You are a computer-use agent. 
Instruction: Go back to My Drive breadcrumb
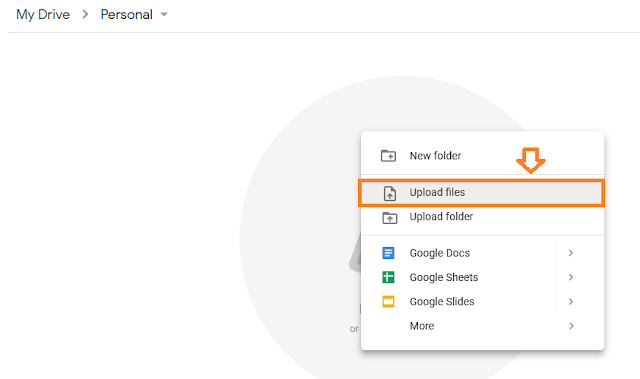tap(43, 15)
